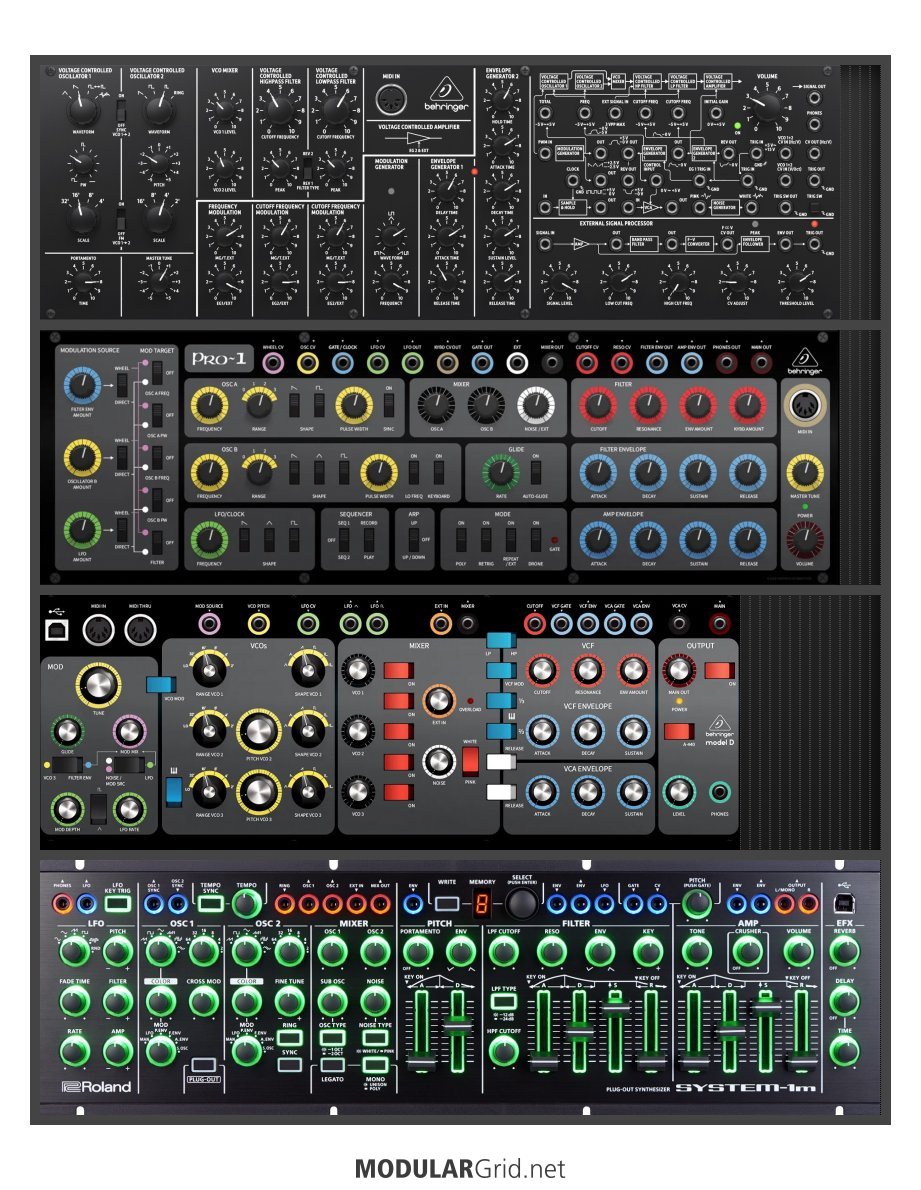This screenshot has width=921, height=1190.
Task: Toggle the Pro-1 Drone mode switch
Action: (536, 539)
